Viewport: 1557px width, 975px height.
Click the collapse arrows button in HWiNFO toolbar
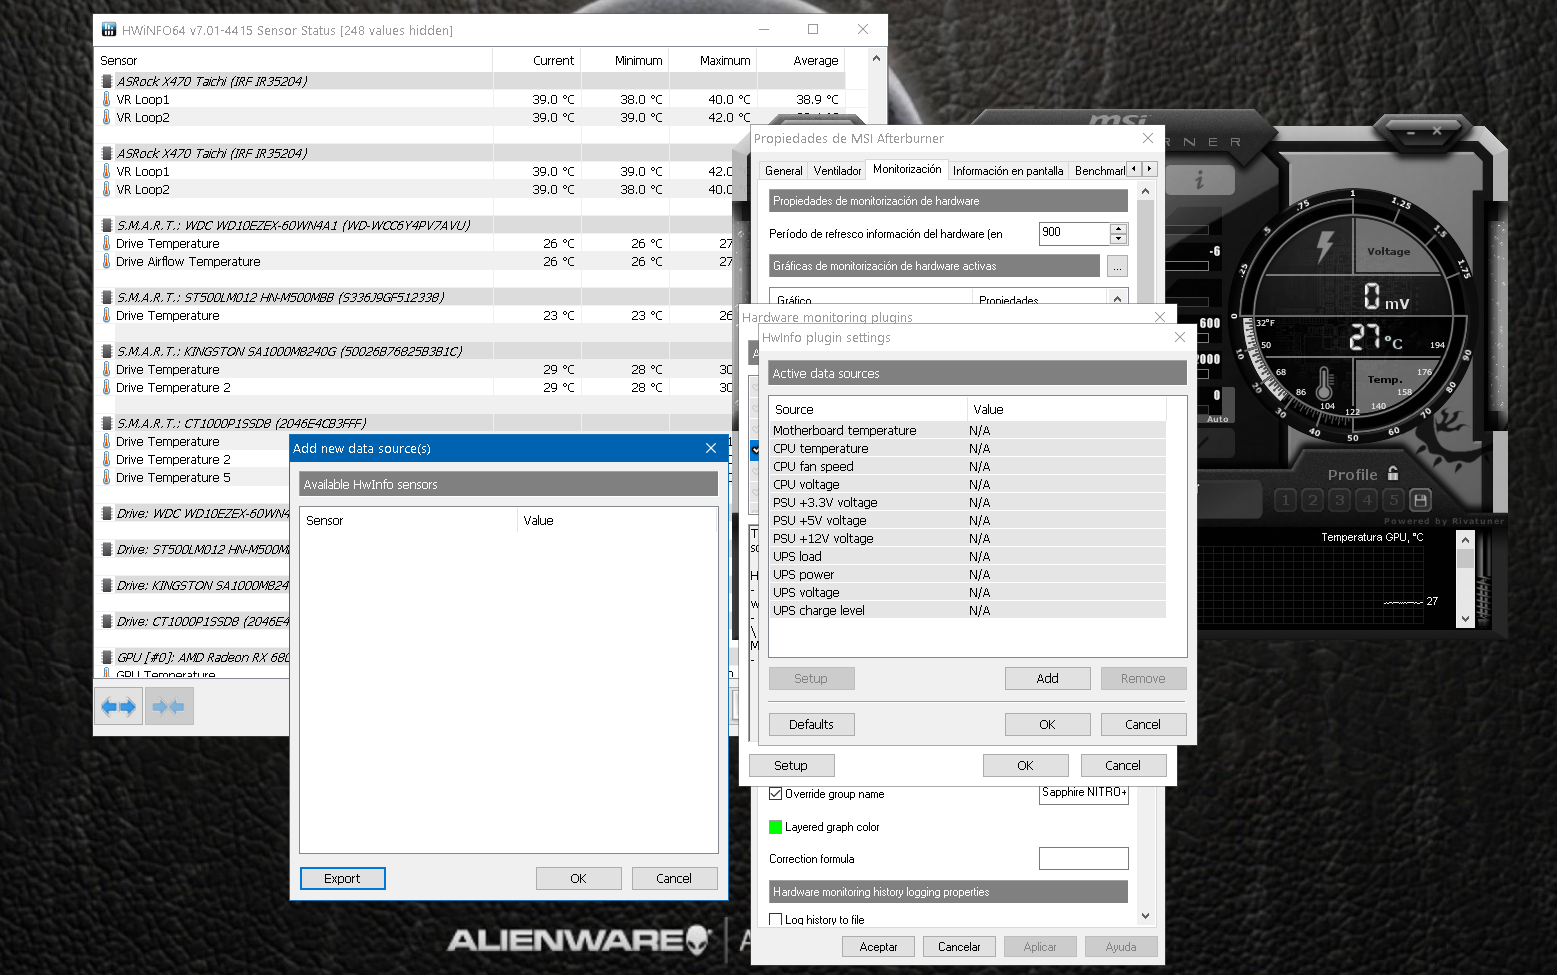coord(169,707)
